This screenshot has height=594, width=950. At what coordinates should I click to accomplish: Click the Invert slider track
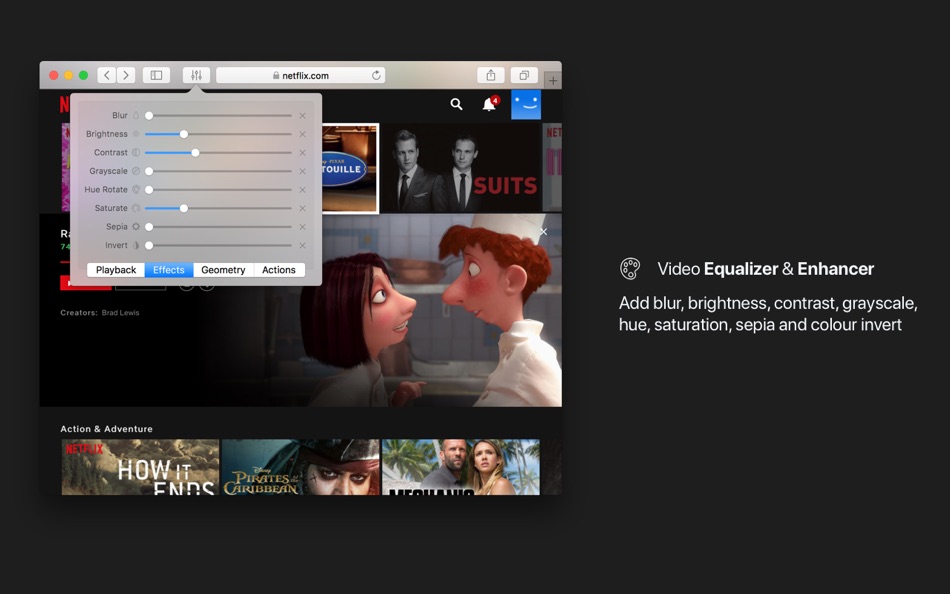pos(219,245)
